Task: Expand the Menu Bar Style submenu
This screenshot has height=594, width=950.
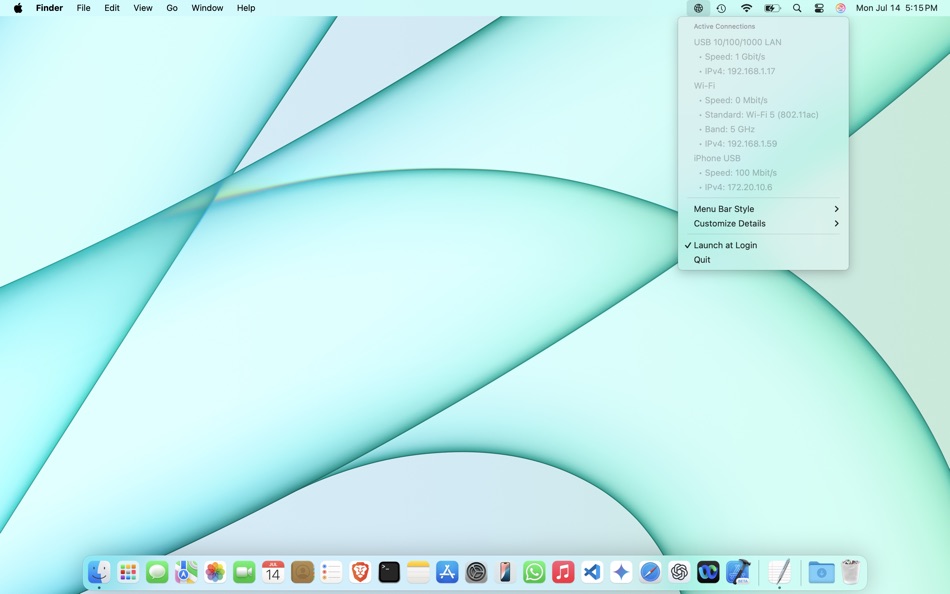Action: 723,209
